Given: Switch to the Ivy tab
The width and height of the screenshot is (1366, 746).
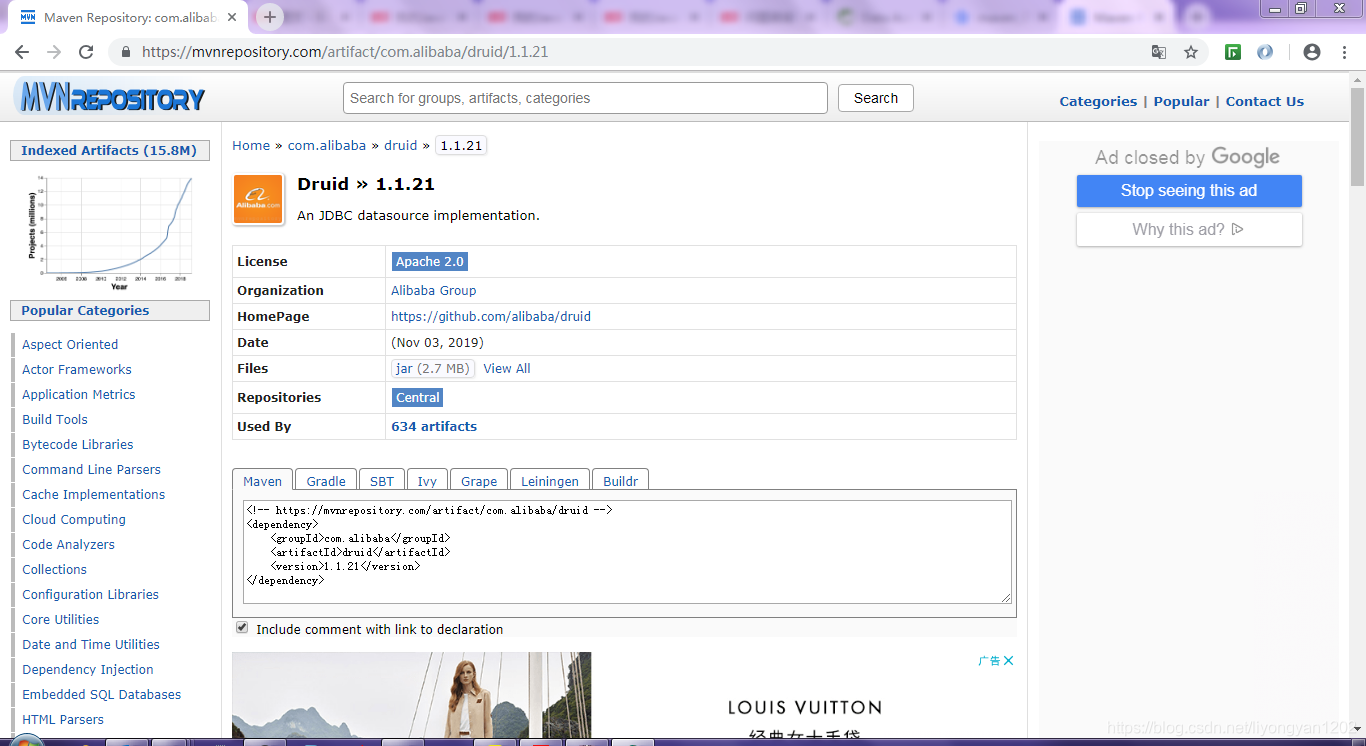Looking at the screenshot, I should (x=427, y=480).
